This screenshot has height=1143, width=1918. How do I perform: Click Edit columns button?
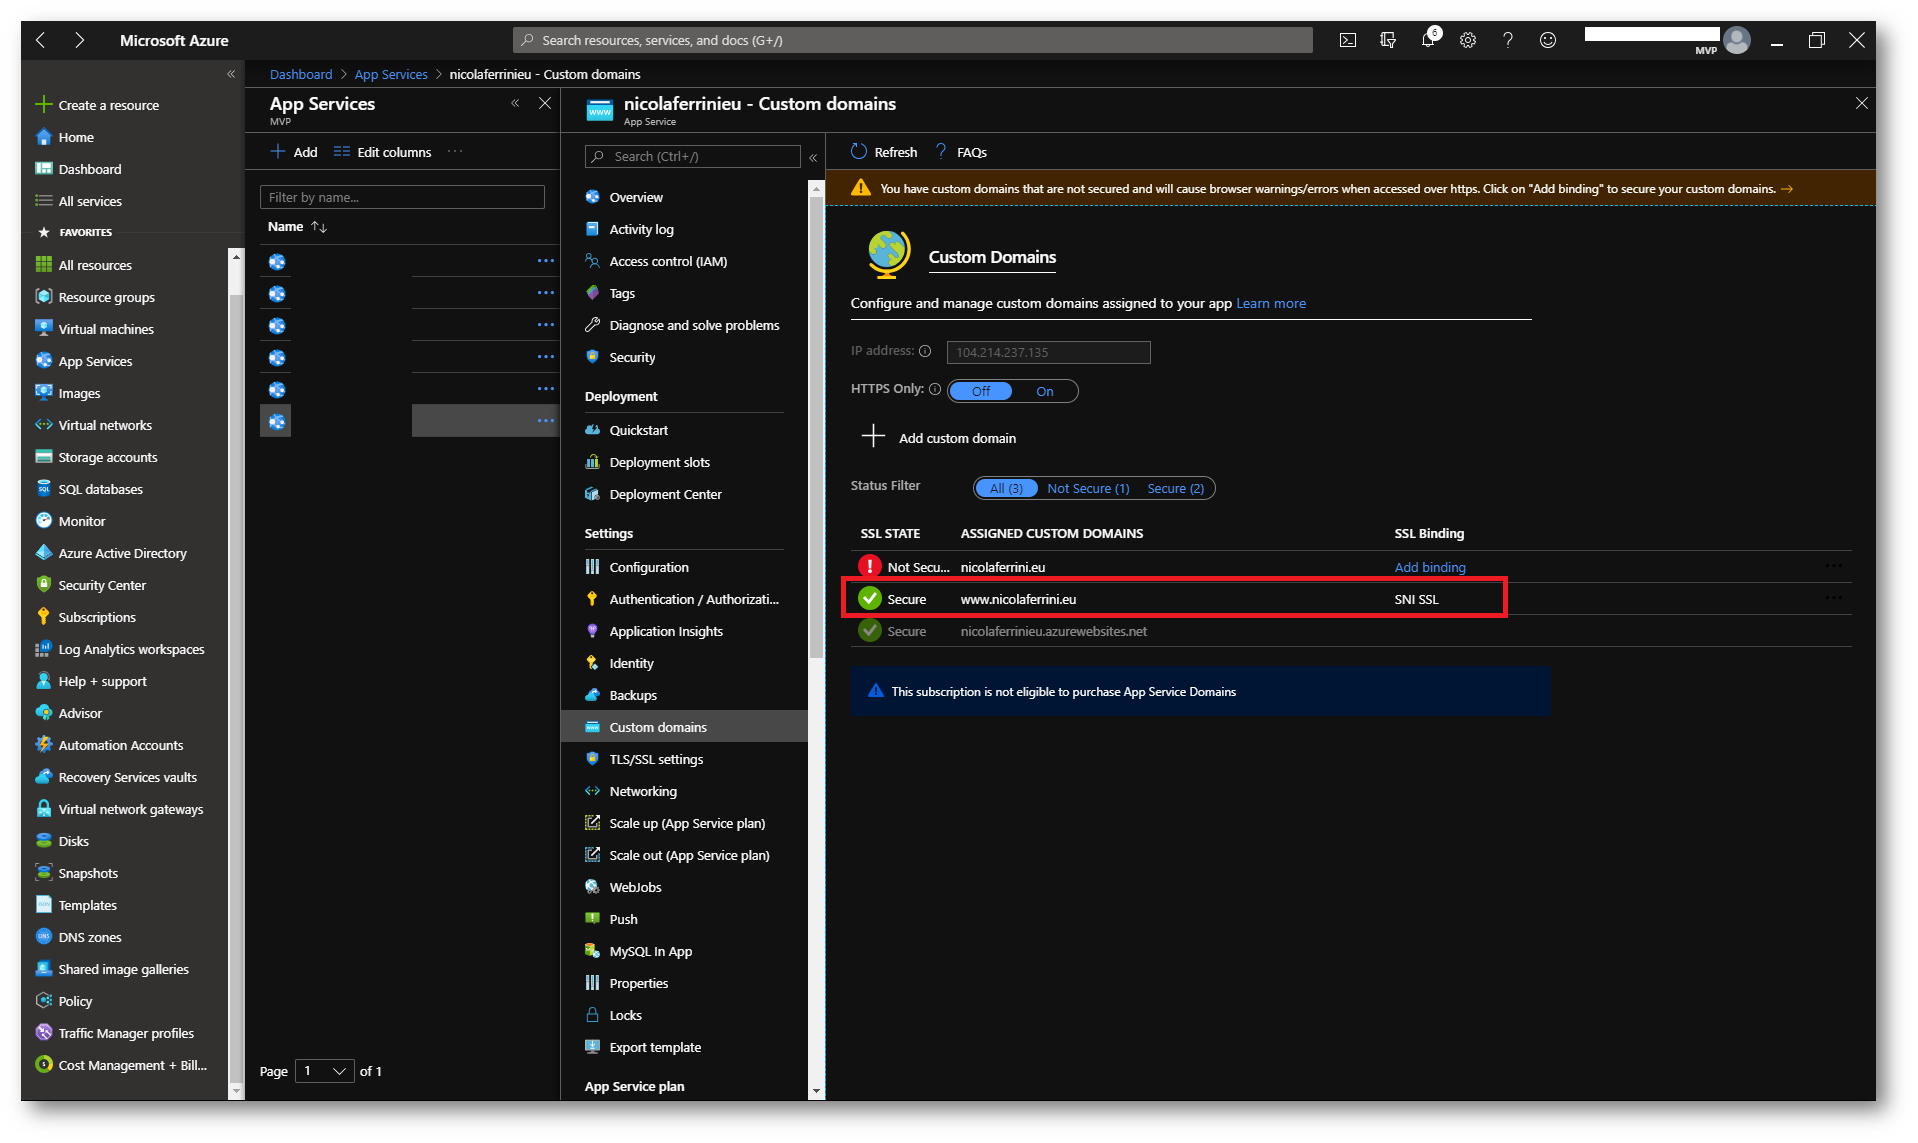point(383,152)
